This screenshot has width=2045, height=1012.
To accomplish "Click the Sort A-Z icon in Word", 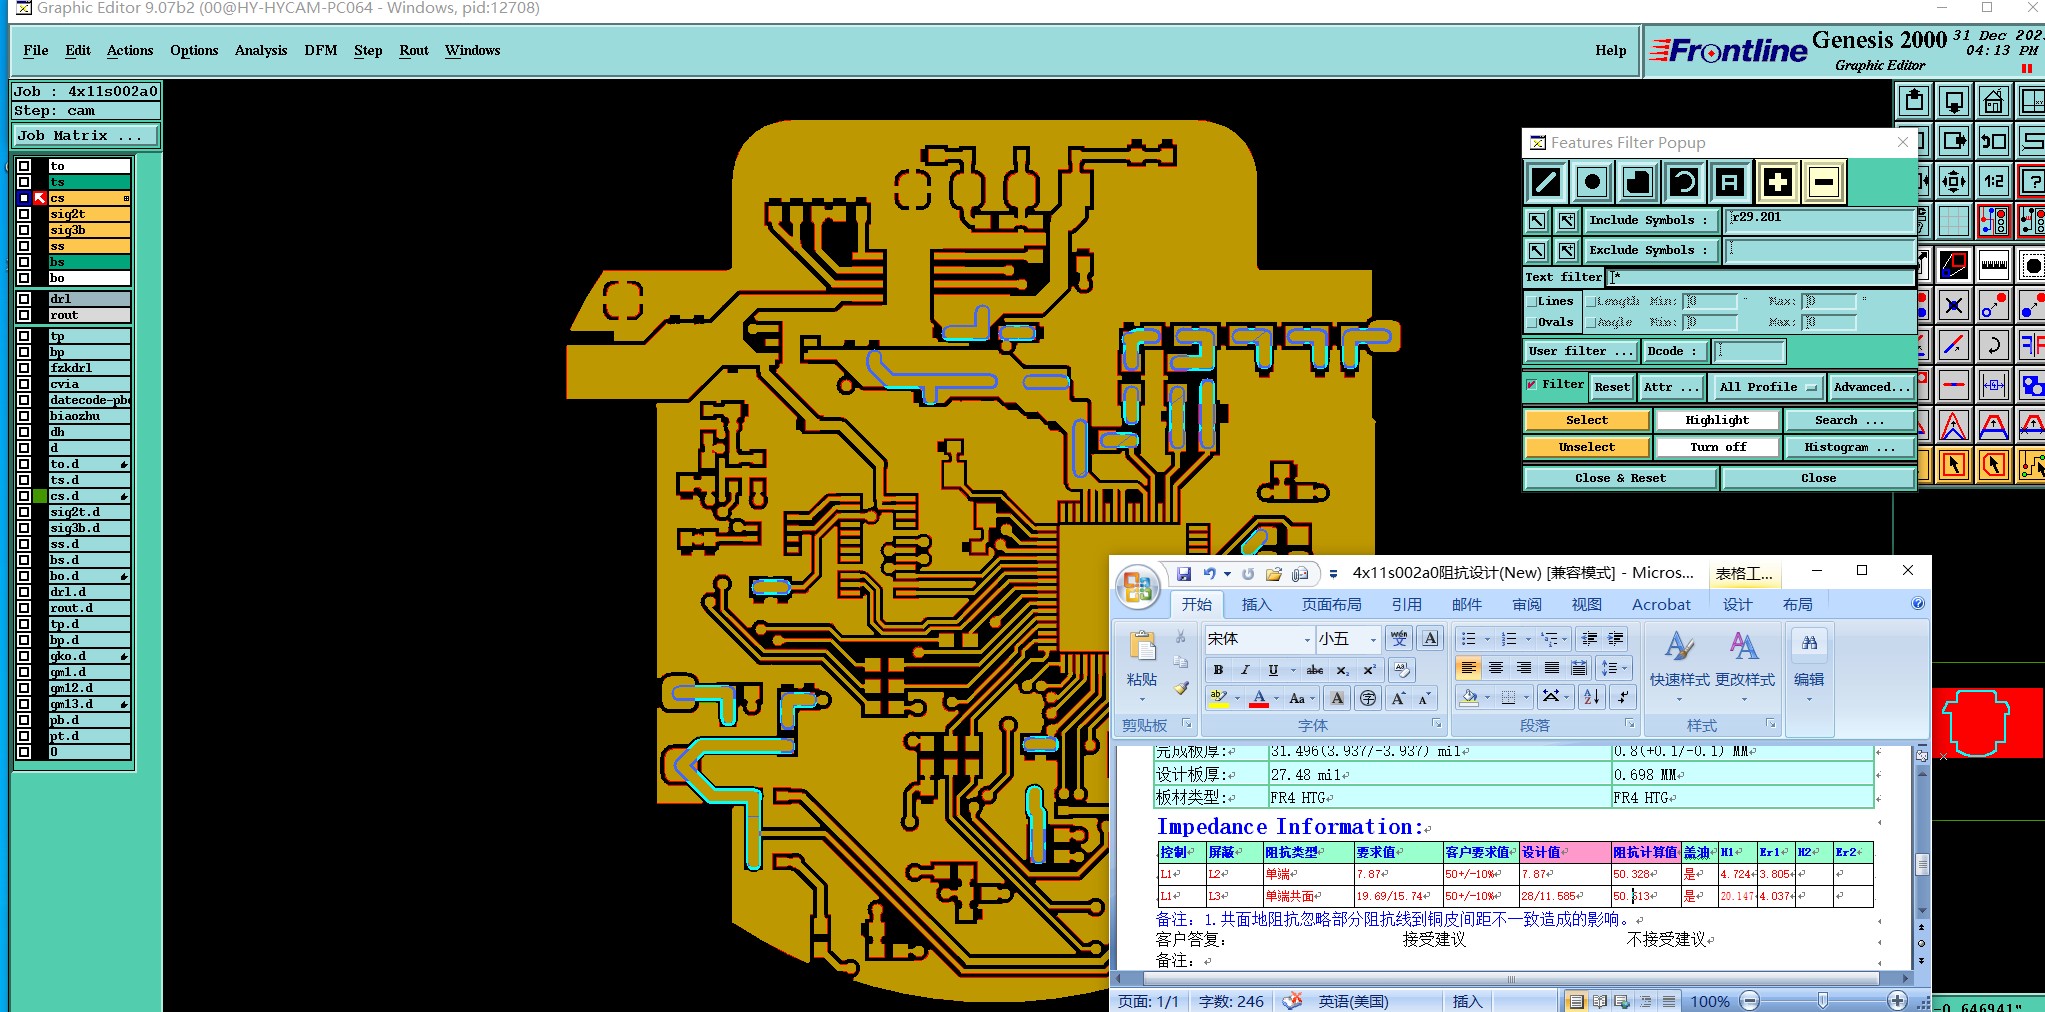I will coord(1591,697).
